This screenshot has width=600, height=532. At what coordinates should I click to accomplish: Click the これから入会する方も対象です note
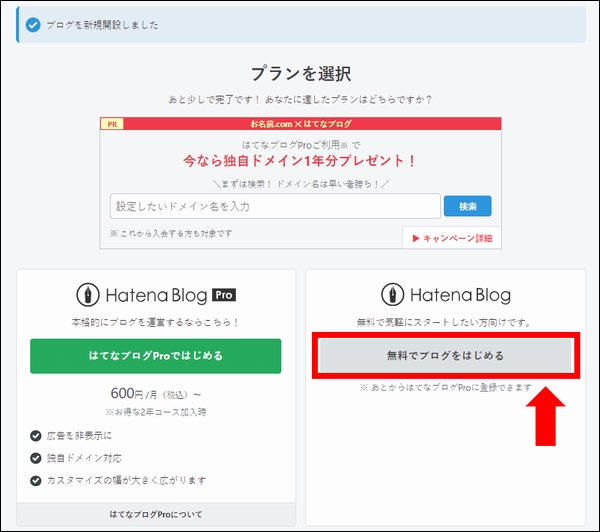click(171, 233)
